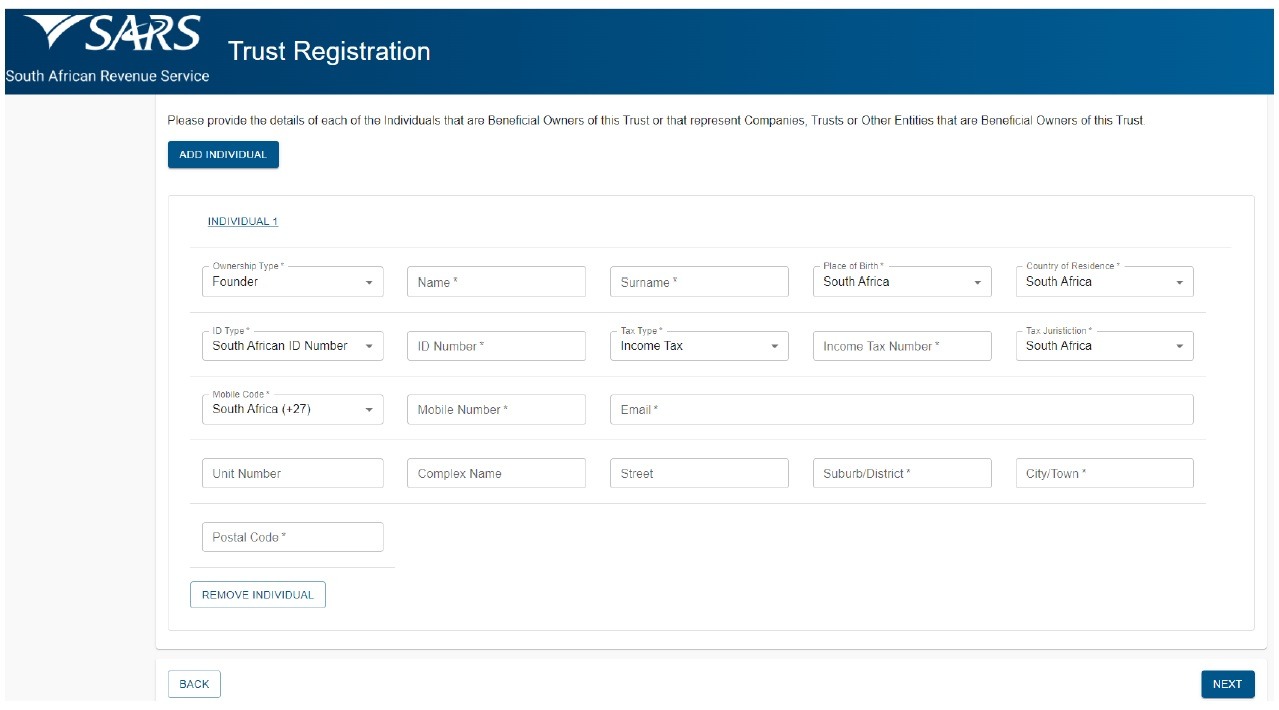Click the Postal Code field
This screenshot has height=710, width=1279.
click(292, 537)
